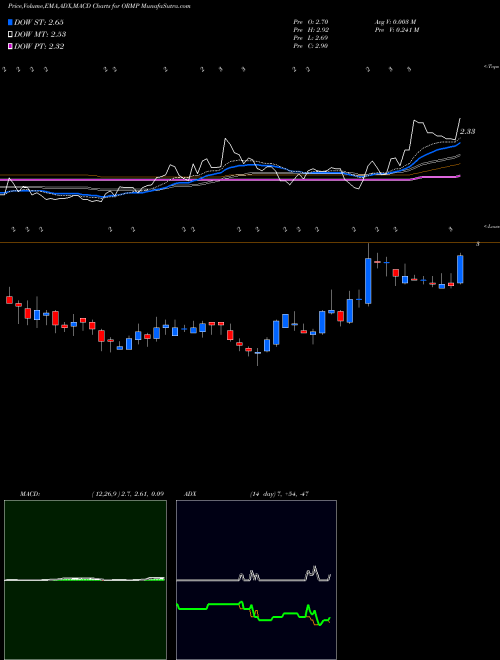Click the 'Pre O: 2.70' open value
The width and height of the screenshot is (500, 660).
pyautogui.click(x=311, y=22)
